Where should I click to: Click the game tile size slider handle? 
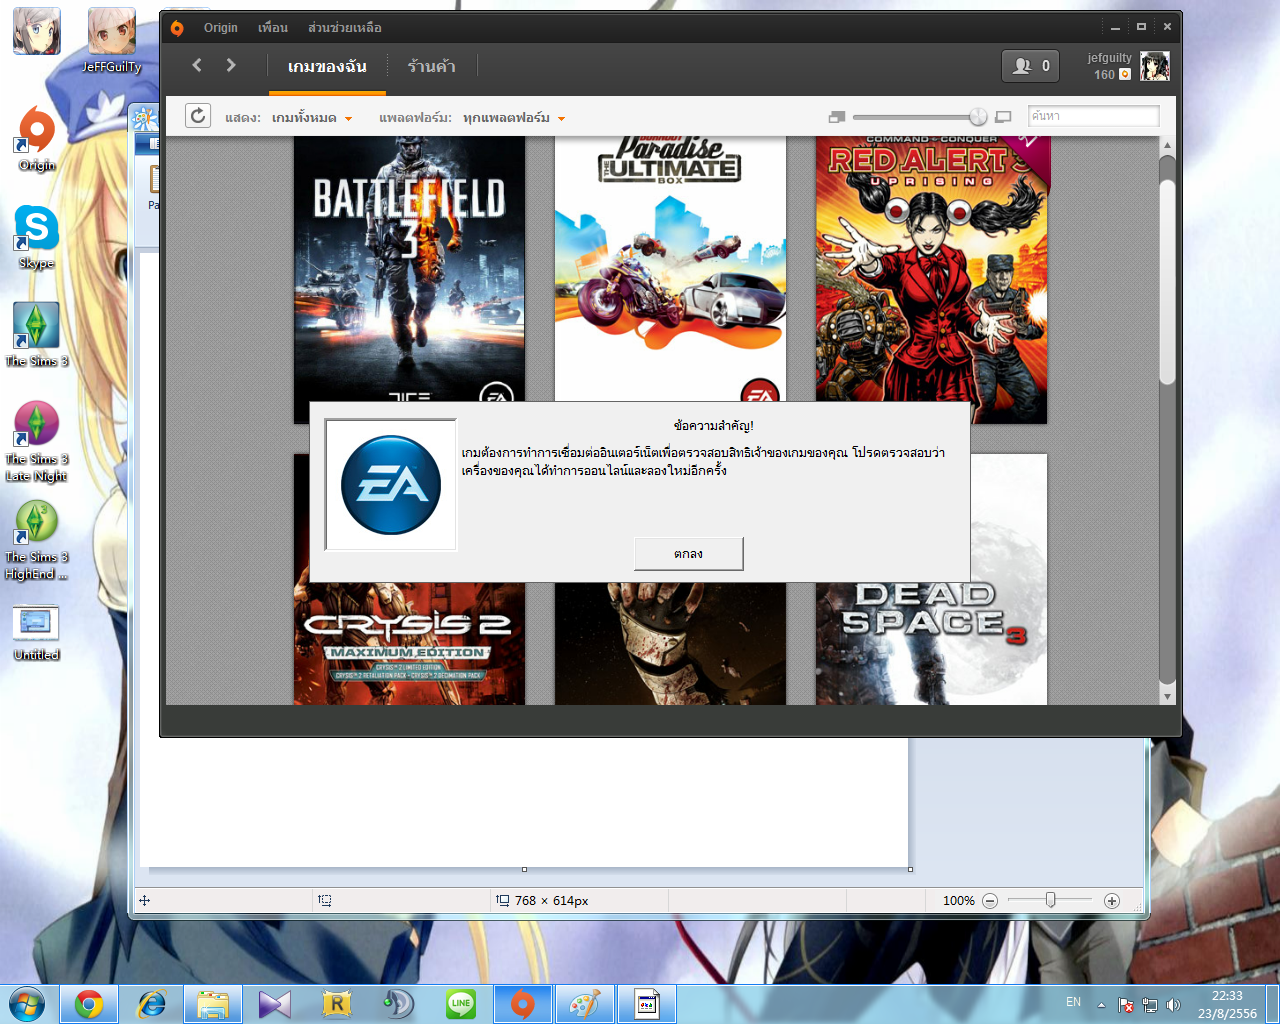click(x=978, y=117)
